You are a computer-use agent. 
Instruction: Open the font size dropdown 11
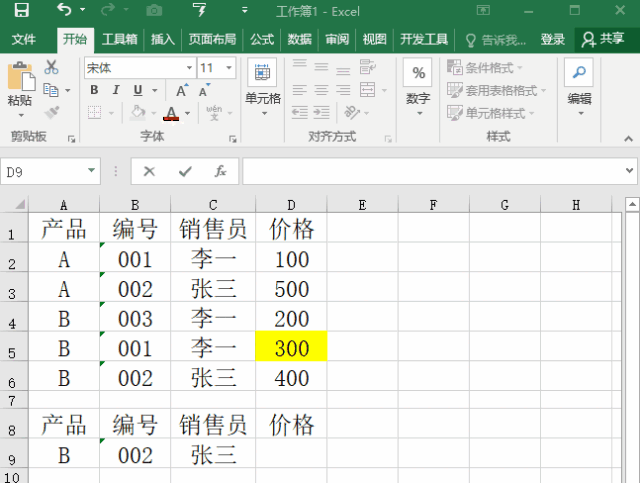(229, 68)
